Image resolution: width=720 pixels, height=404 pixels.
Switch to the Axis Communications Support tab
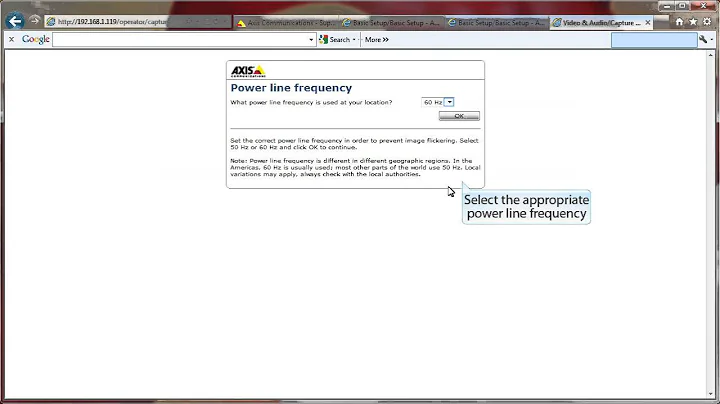tap(286, 22)
